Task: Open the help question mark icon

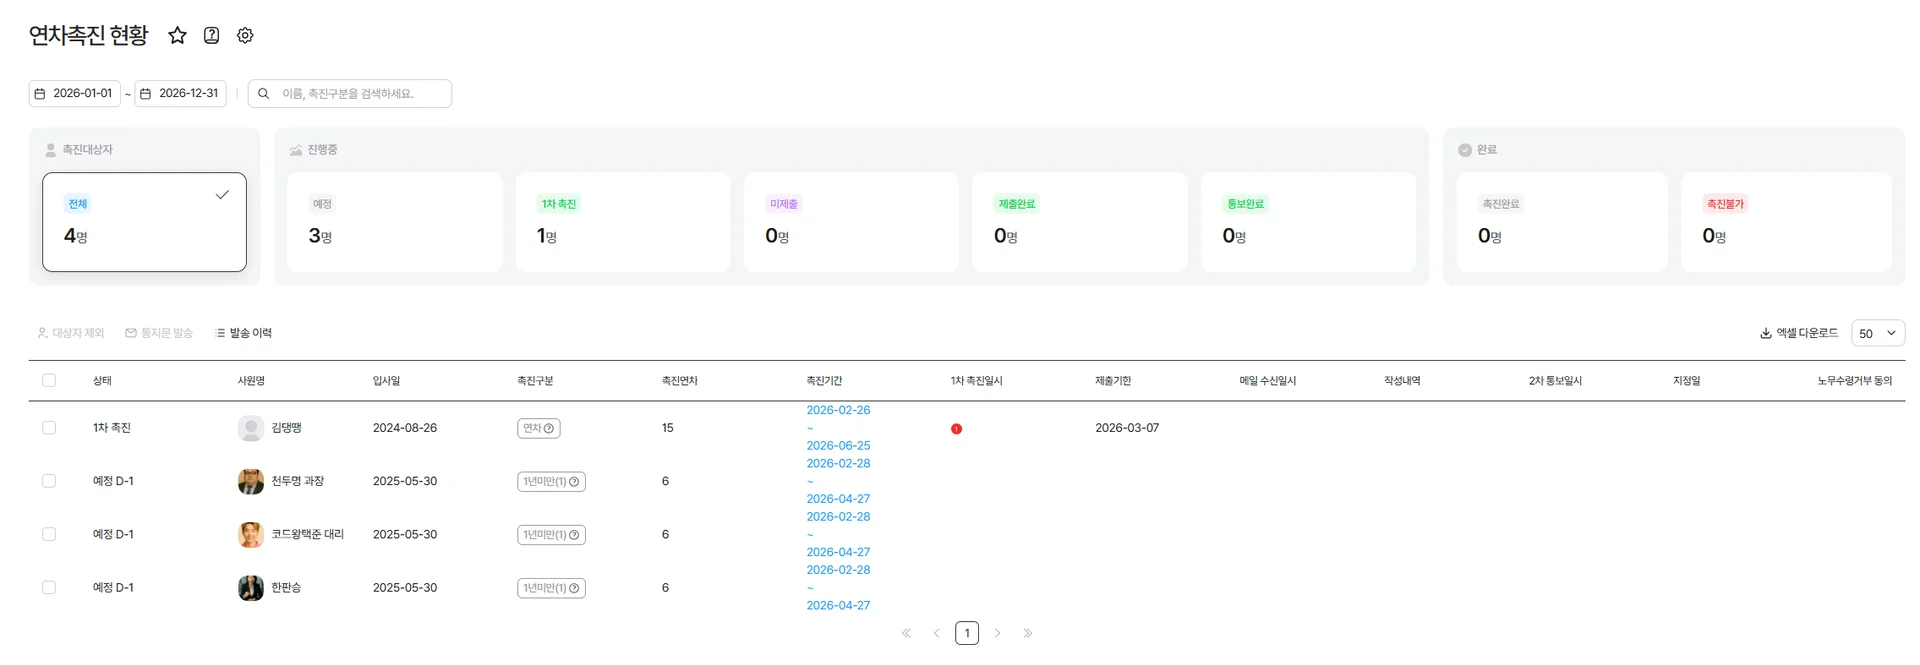Action: click(211, 36)
